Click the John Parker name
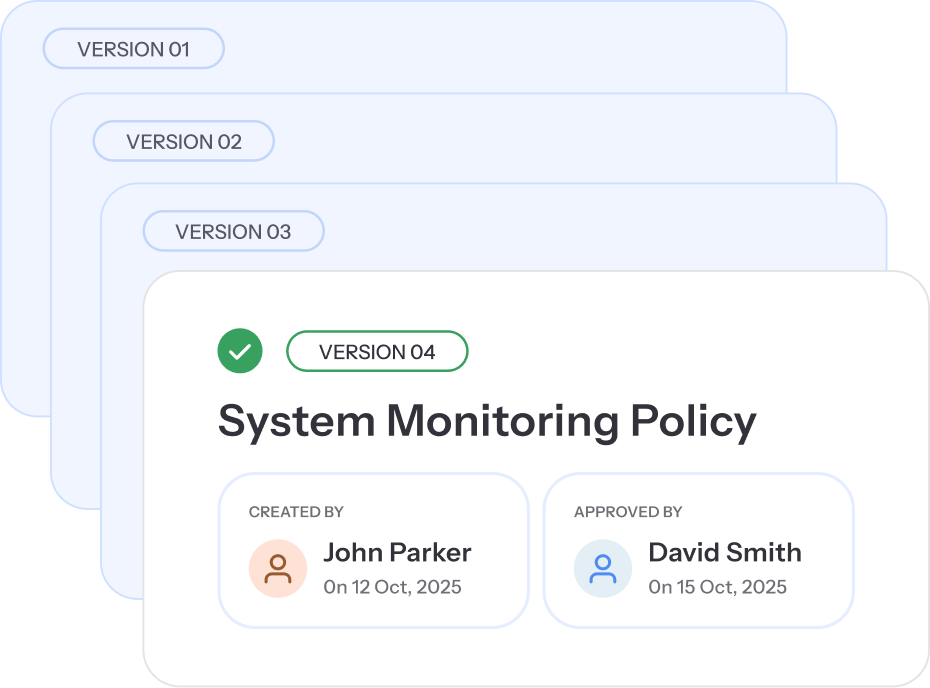930x688 pixels. pos(397,552)
